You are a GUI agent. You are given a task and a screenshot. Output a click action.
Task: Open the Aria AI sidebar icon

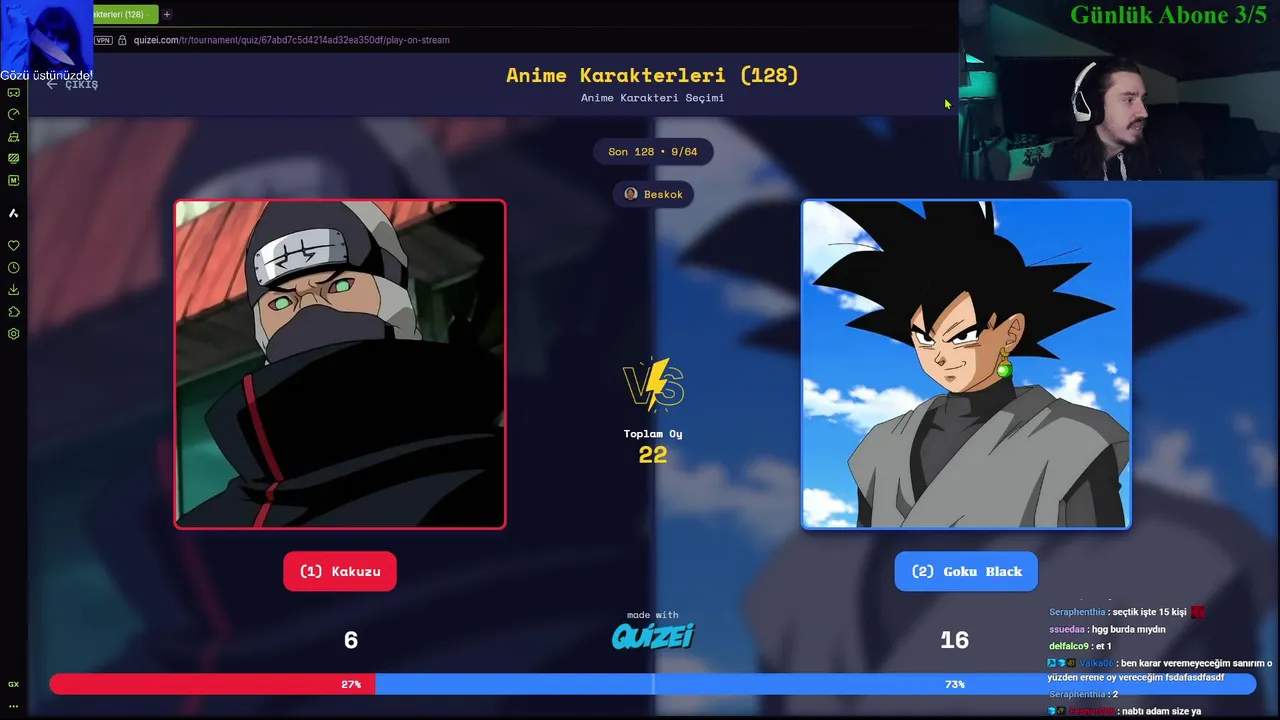[x=14, y=213]
